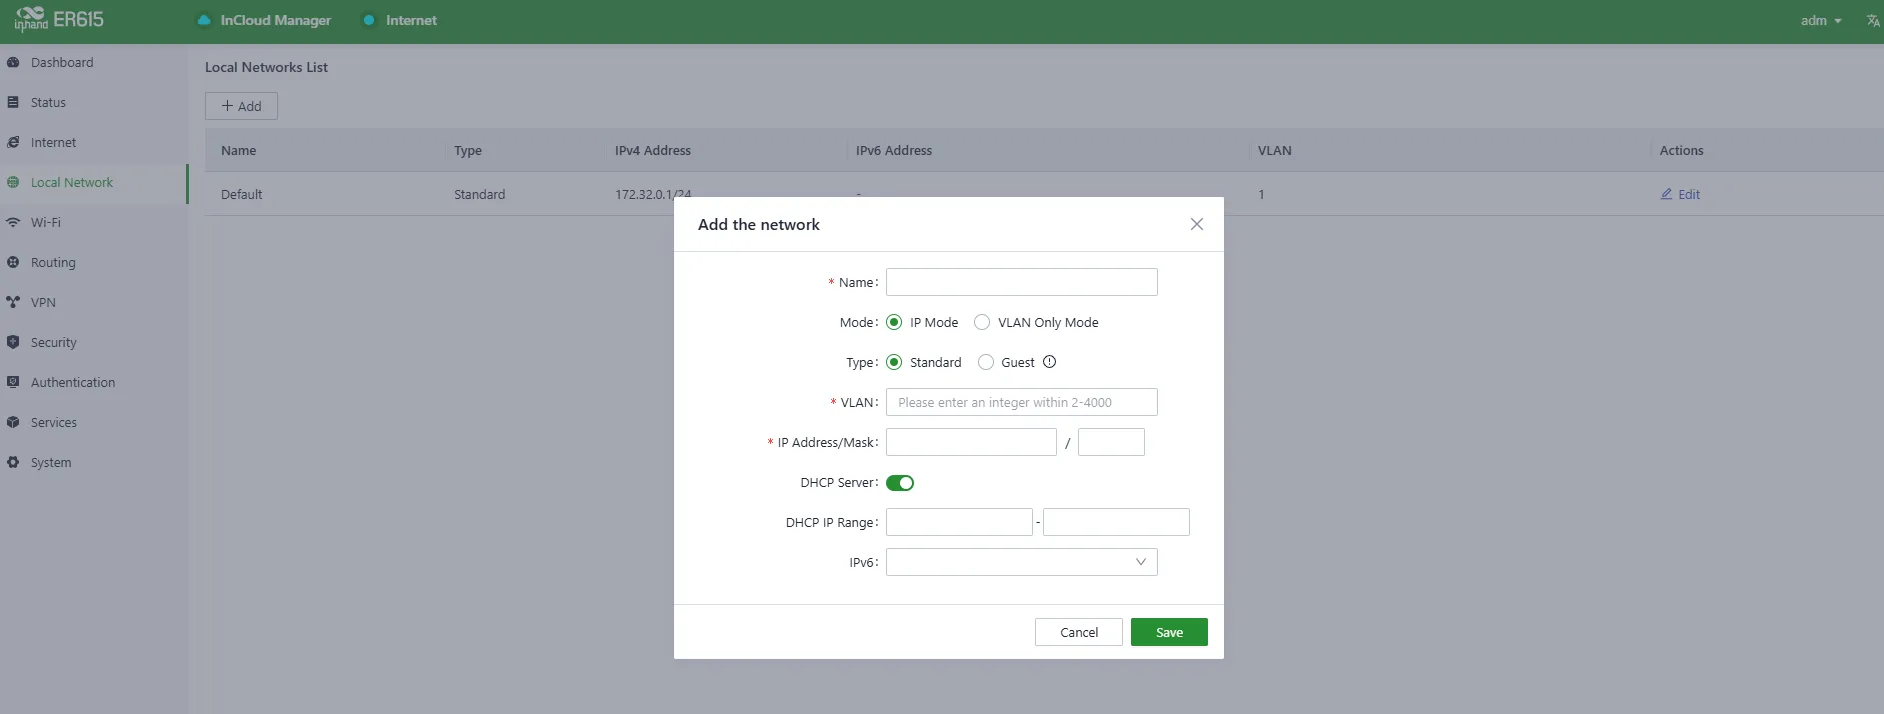Screen dimensions: 1884x714
Task: Click the Save button
Action: pos(1169,632)
